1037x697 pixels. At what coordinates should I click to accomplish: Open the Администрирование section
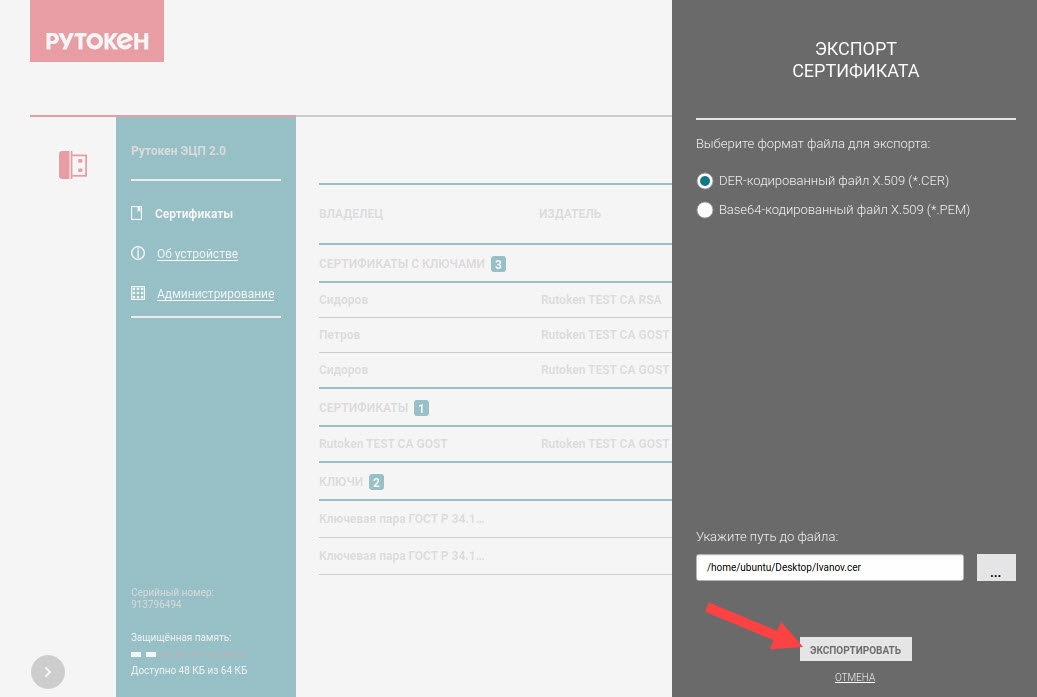click(x=215, y=294)
